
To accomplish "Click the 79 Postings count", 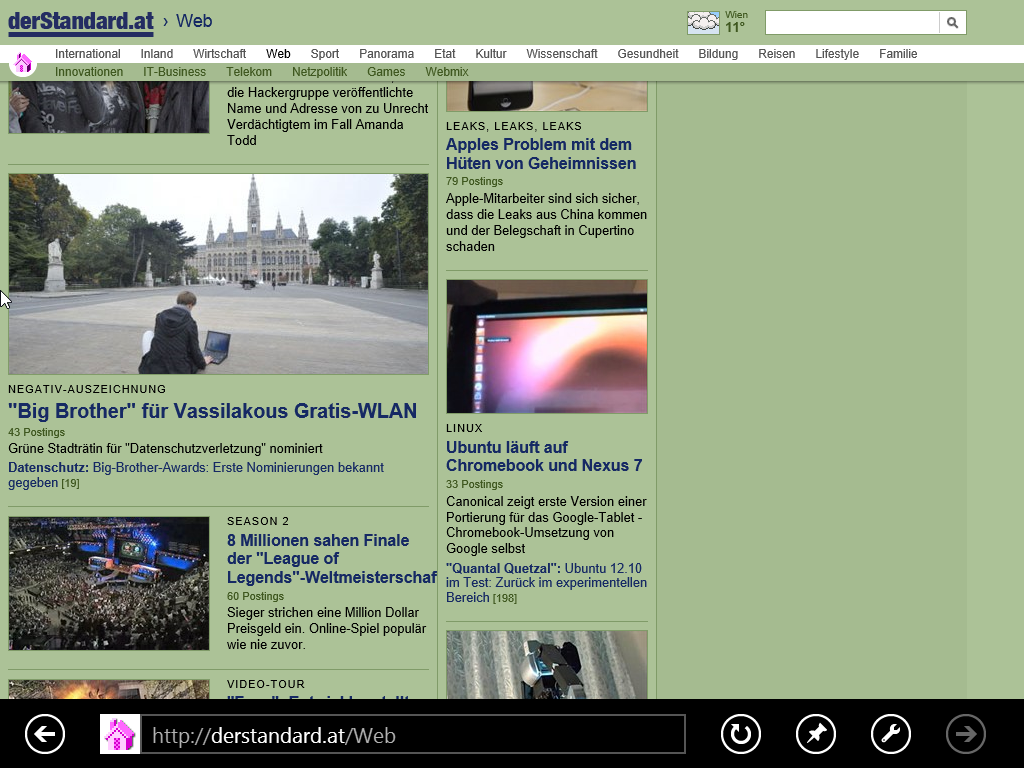I will (474, 182).
